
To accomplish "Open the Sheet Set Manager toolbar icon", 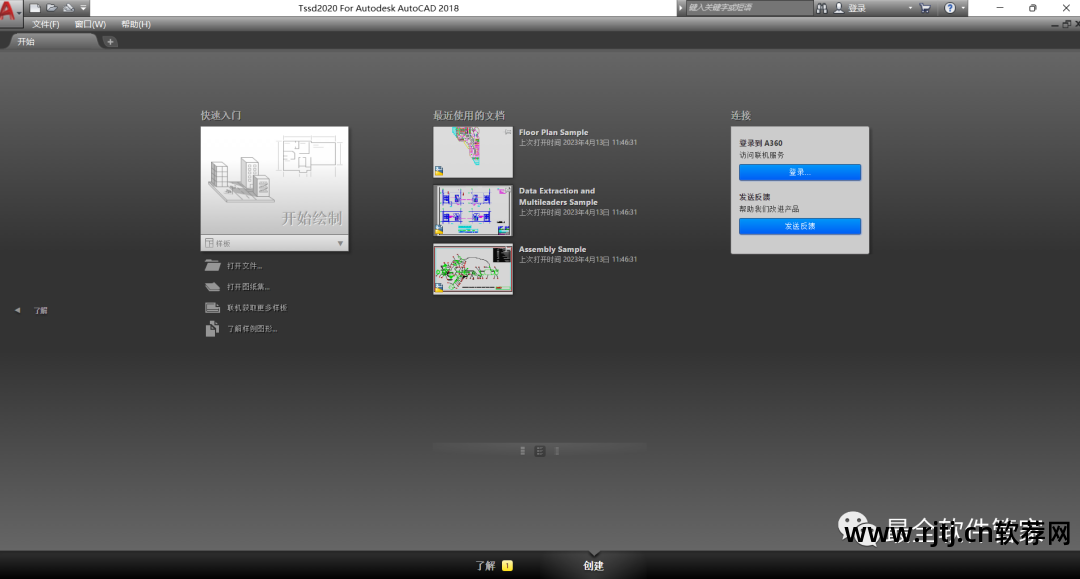I will coord(68,8).
